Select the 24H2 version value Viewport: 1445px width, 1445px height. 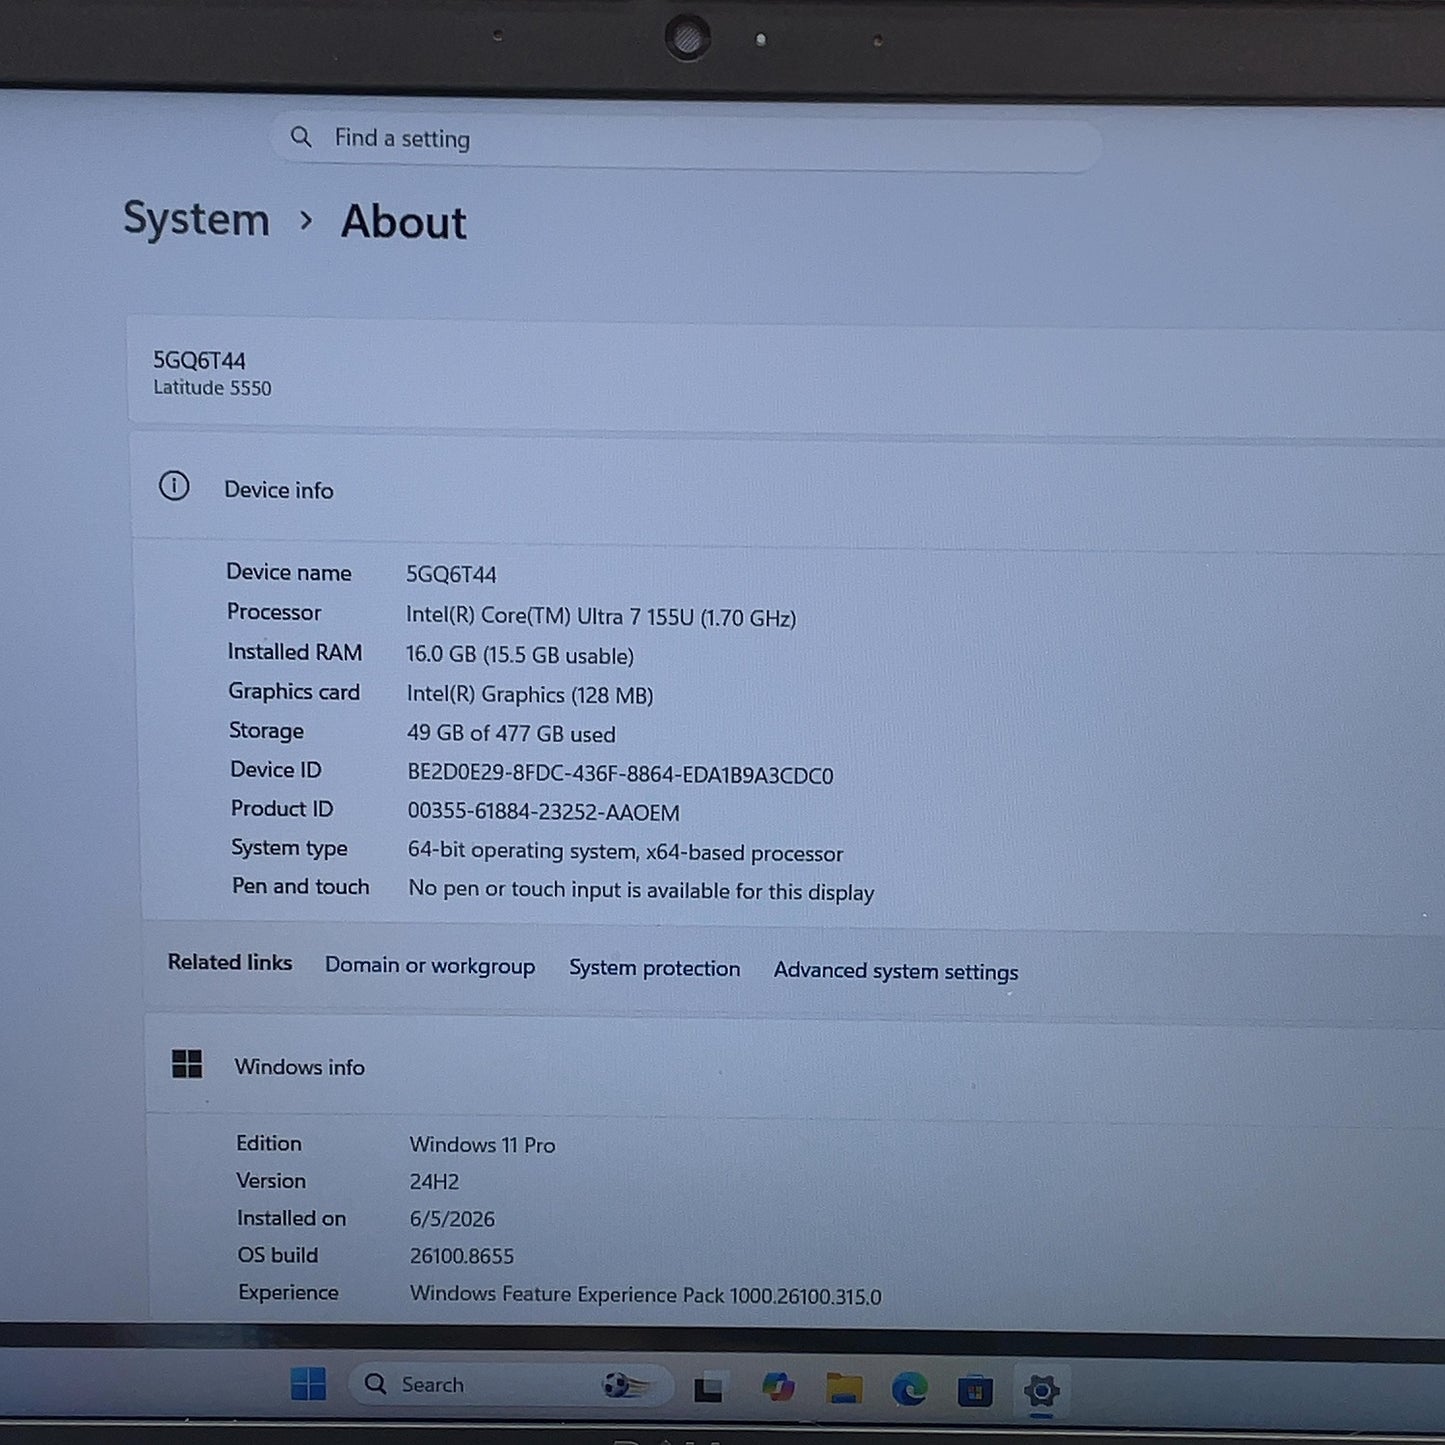(434, 1182)
